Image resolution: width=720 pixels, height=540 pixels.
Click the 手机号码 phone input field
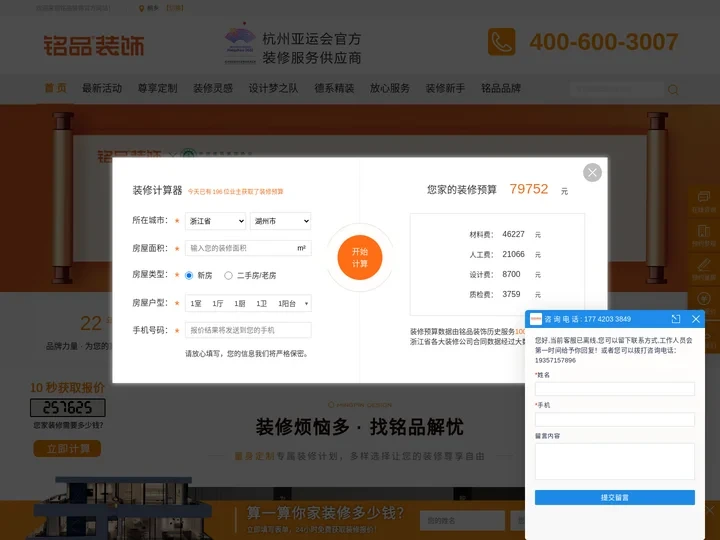click(248, 330)
